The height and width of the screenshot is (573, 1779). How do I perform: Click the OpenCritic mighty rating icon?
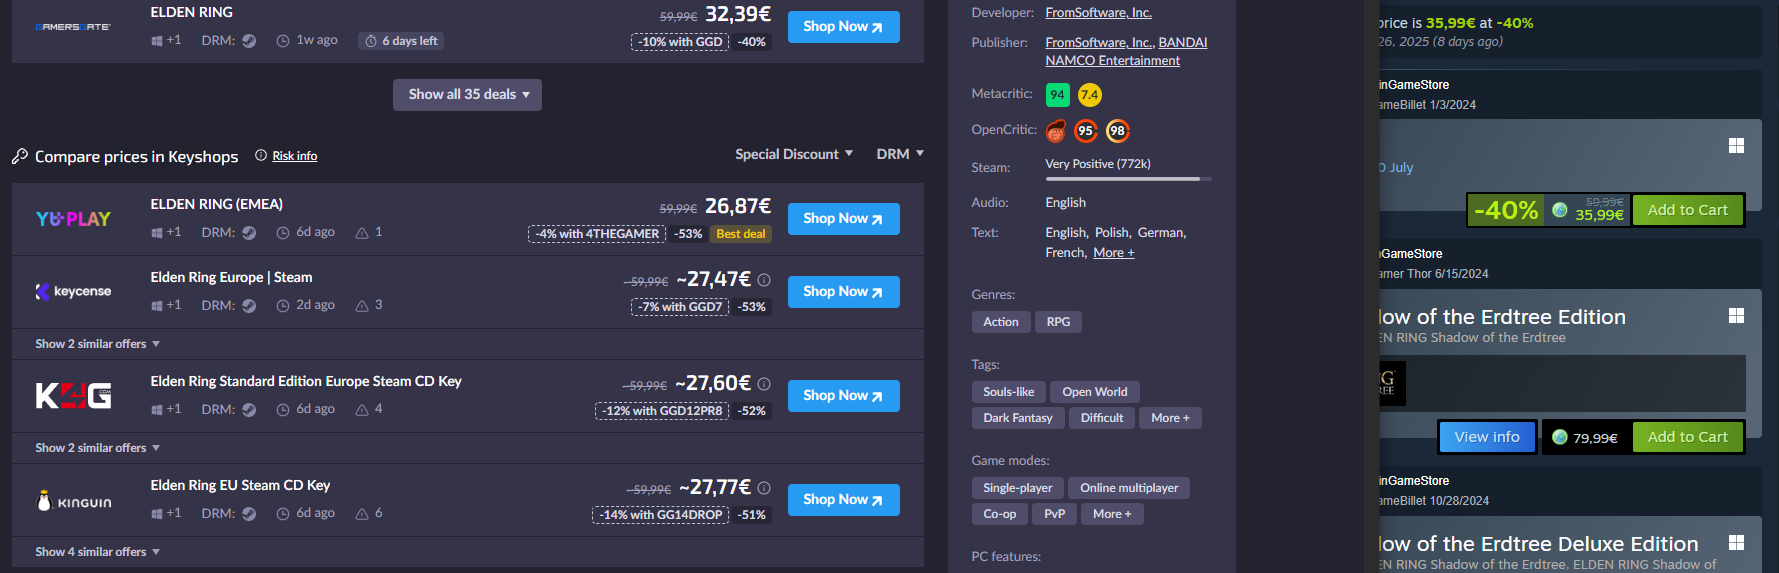pyautogui.click(x=1056, y=131)
